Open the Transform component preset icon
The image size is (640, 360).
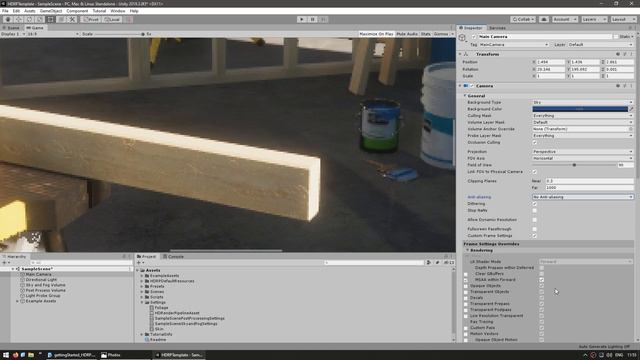[624, 54]
